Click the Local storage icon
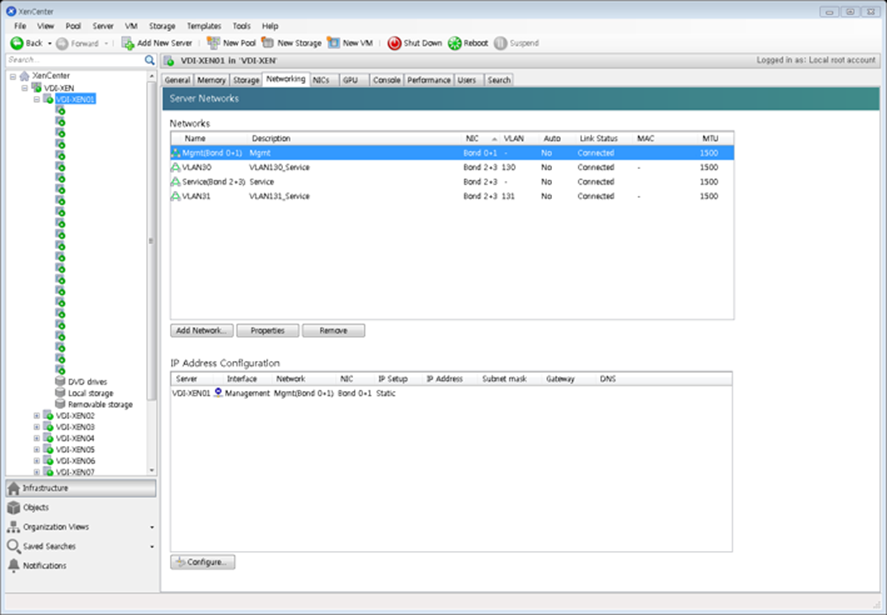 click(x=60, y=393)
